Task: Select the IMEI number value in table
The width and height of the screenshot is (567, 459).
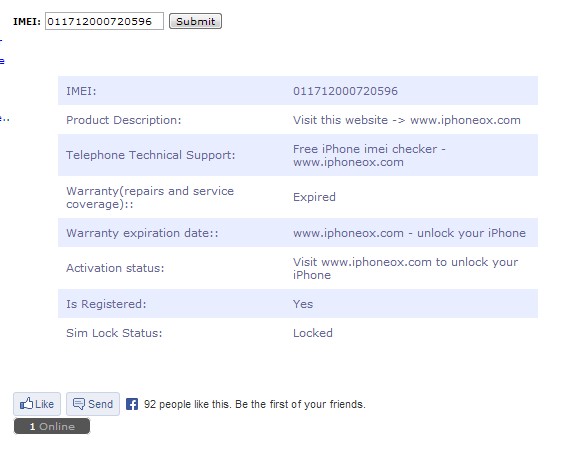Action: pyautogui.click(x=345, y=91)
